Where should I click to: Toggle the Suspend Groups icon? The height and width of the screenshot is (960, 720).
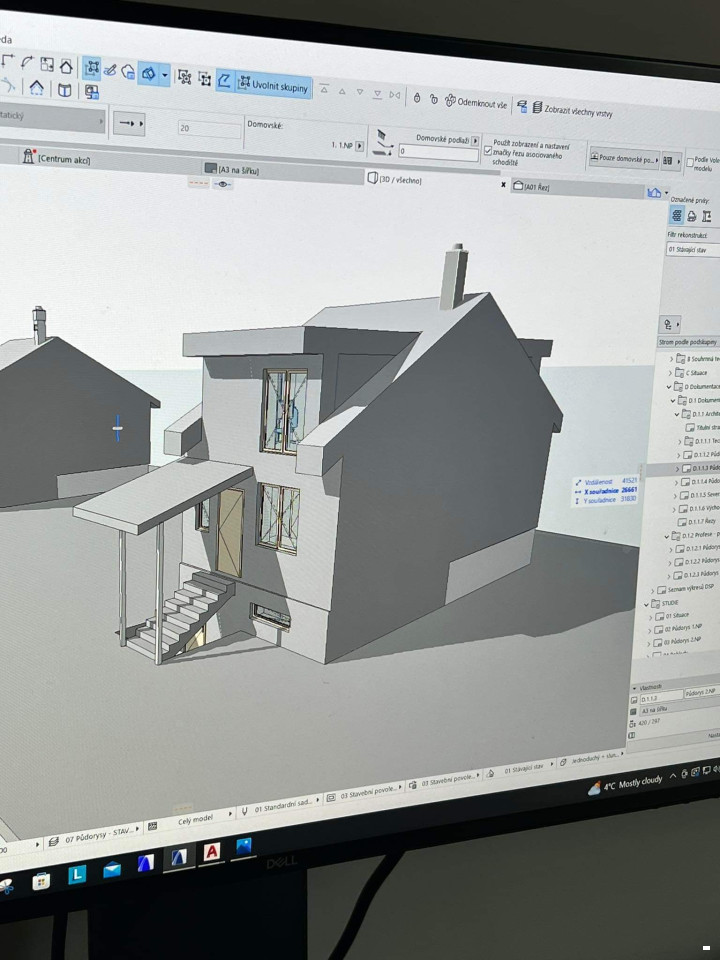[91, 68]
